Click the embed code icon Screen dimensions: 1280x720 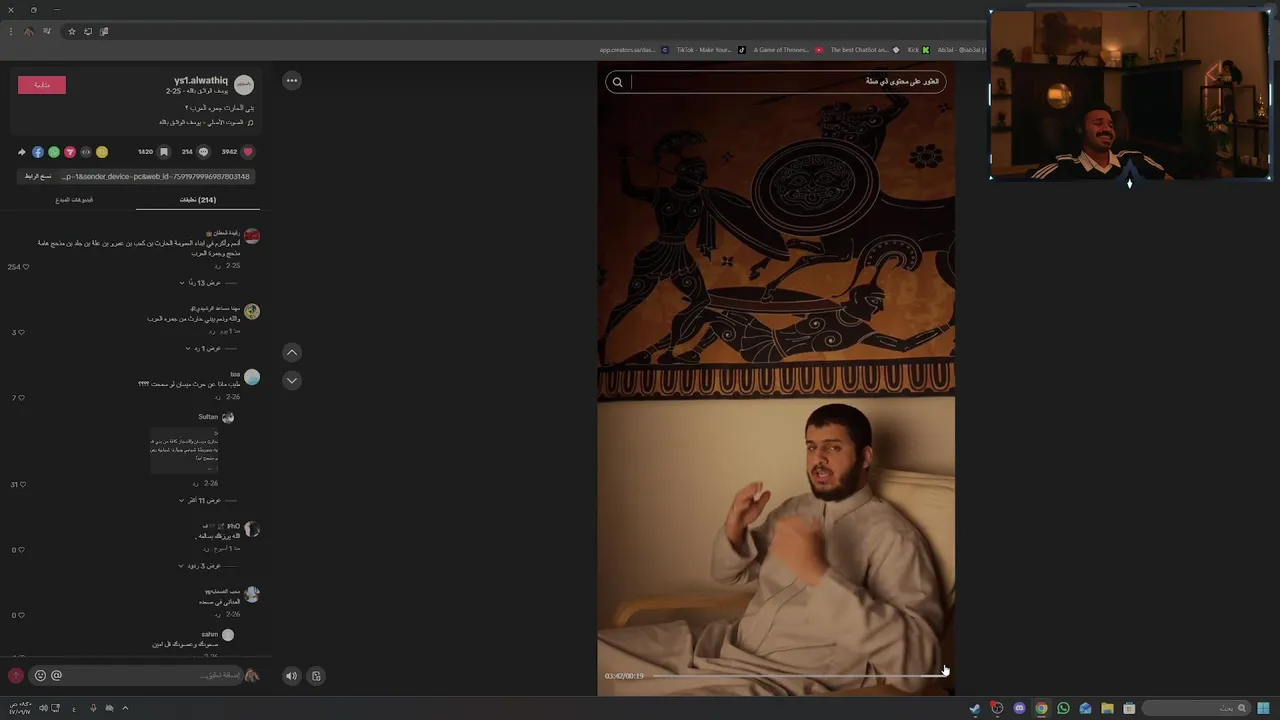point(86,152)
